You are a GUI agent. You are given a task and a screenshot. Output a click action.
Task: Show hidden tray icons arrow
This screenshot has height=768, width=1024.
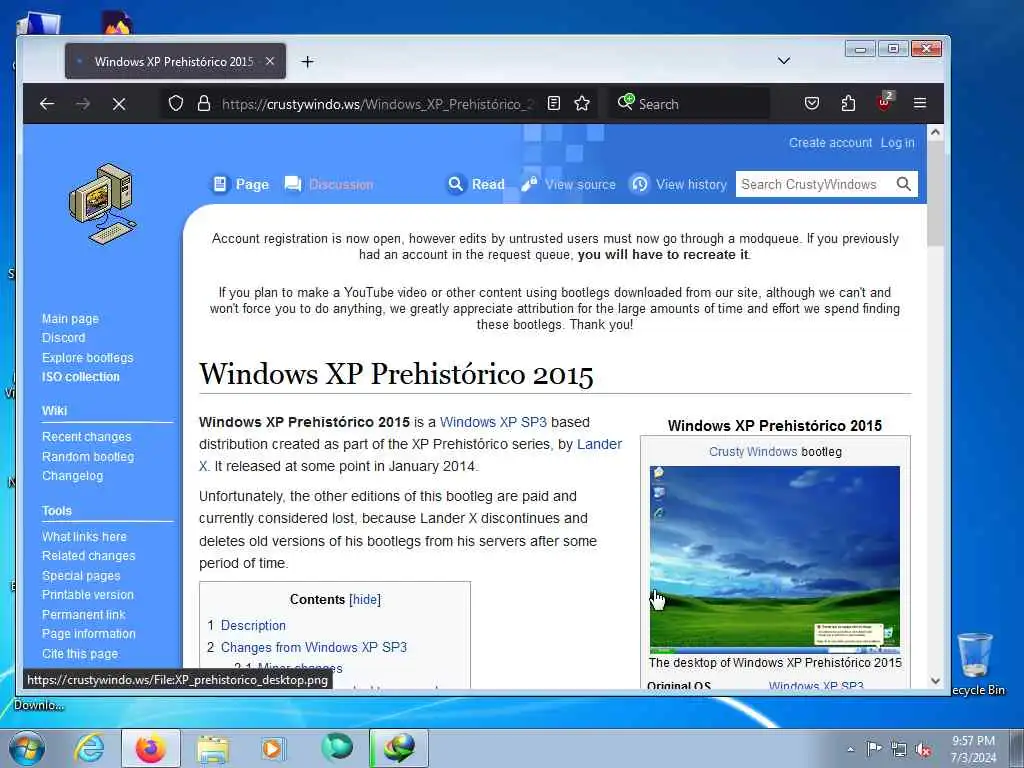850,750
